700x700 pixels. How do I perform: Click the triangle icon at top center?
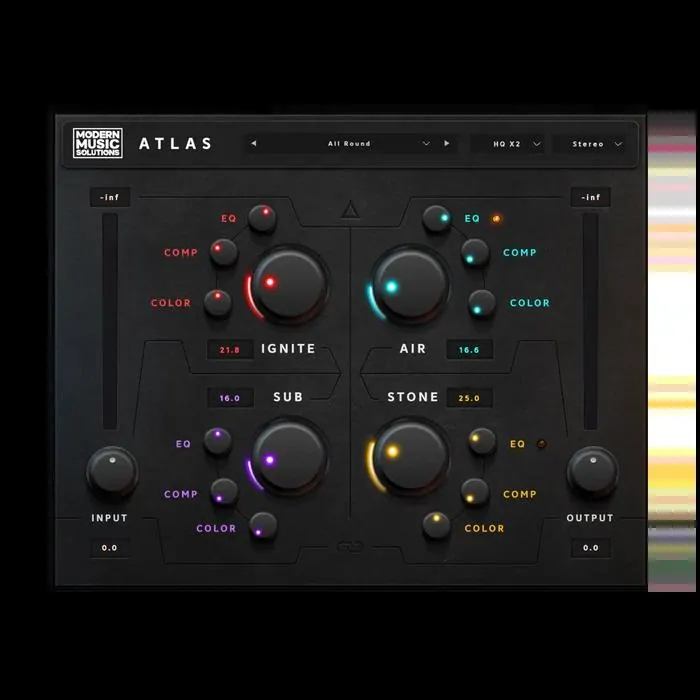click(349, 210)
